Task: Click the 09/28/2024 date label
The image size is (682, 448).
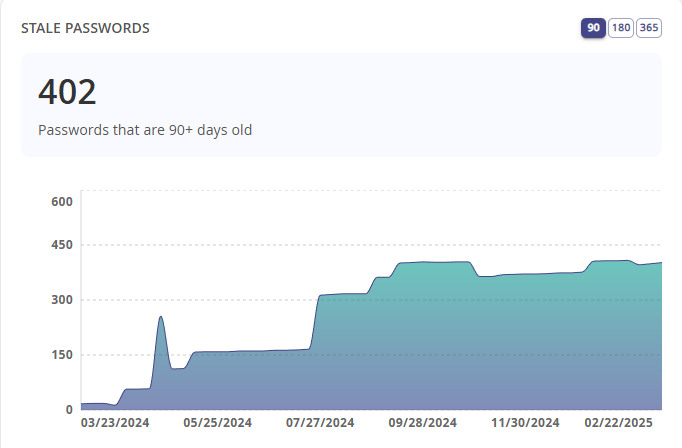Action: pos(423,423)
